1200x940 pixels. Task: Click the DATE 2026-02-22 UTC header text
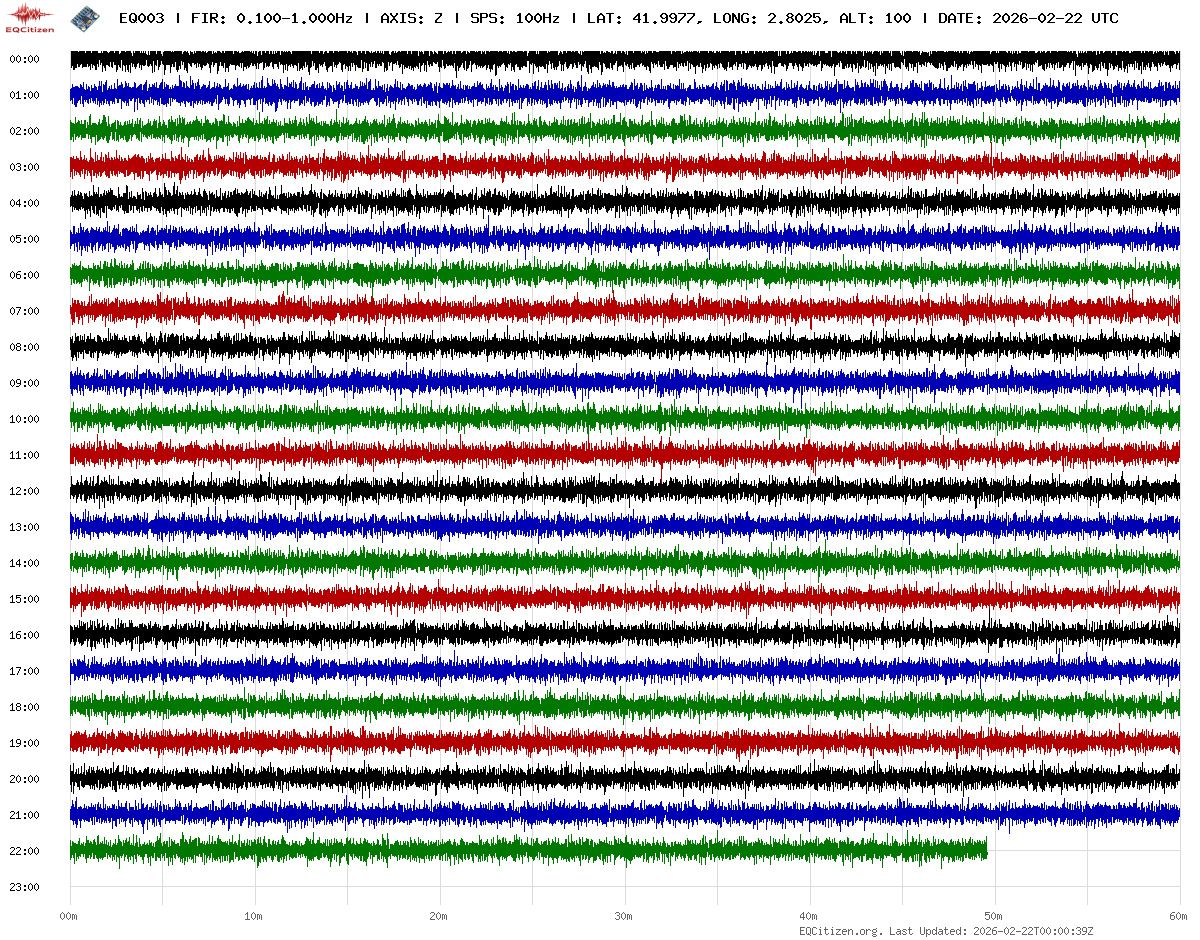pos(1028,18)
